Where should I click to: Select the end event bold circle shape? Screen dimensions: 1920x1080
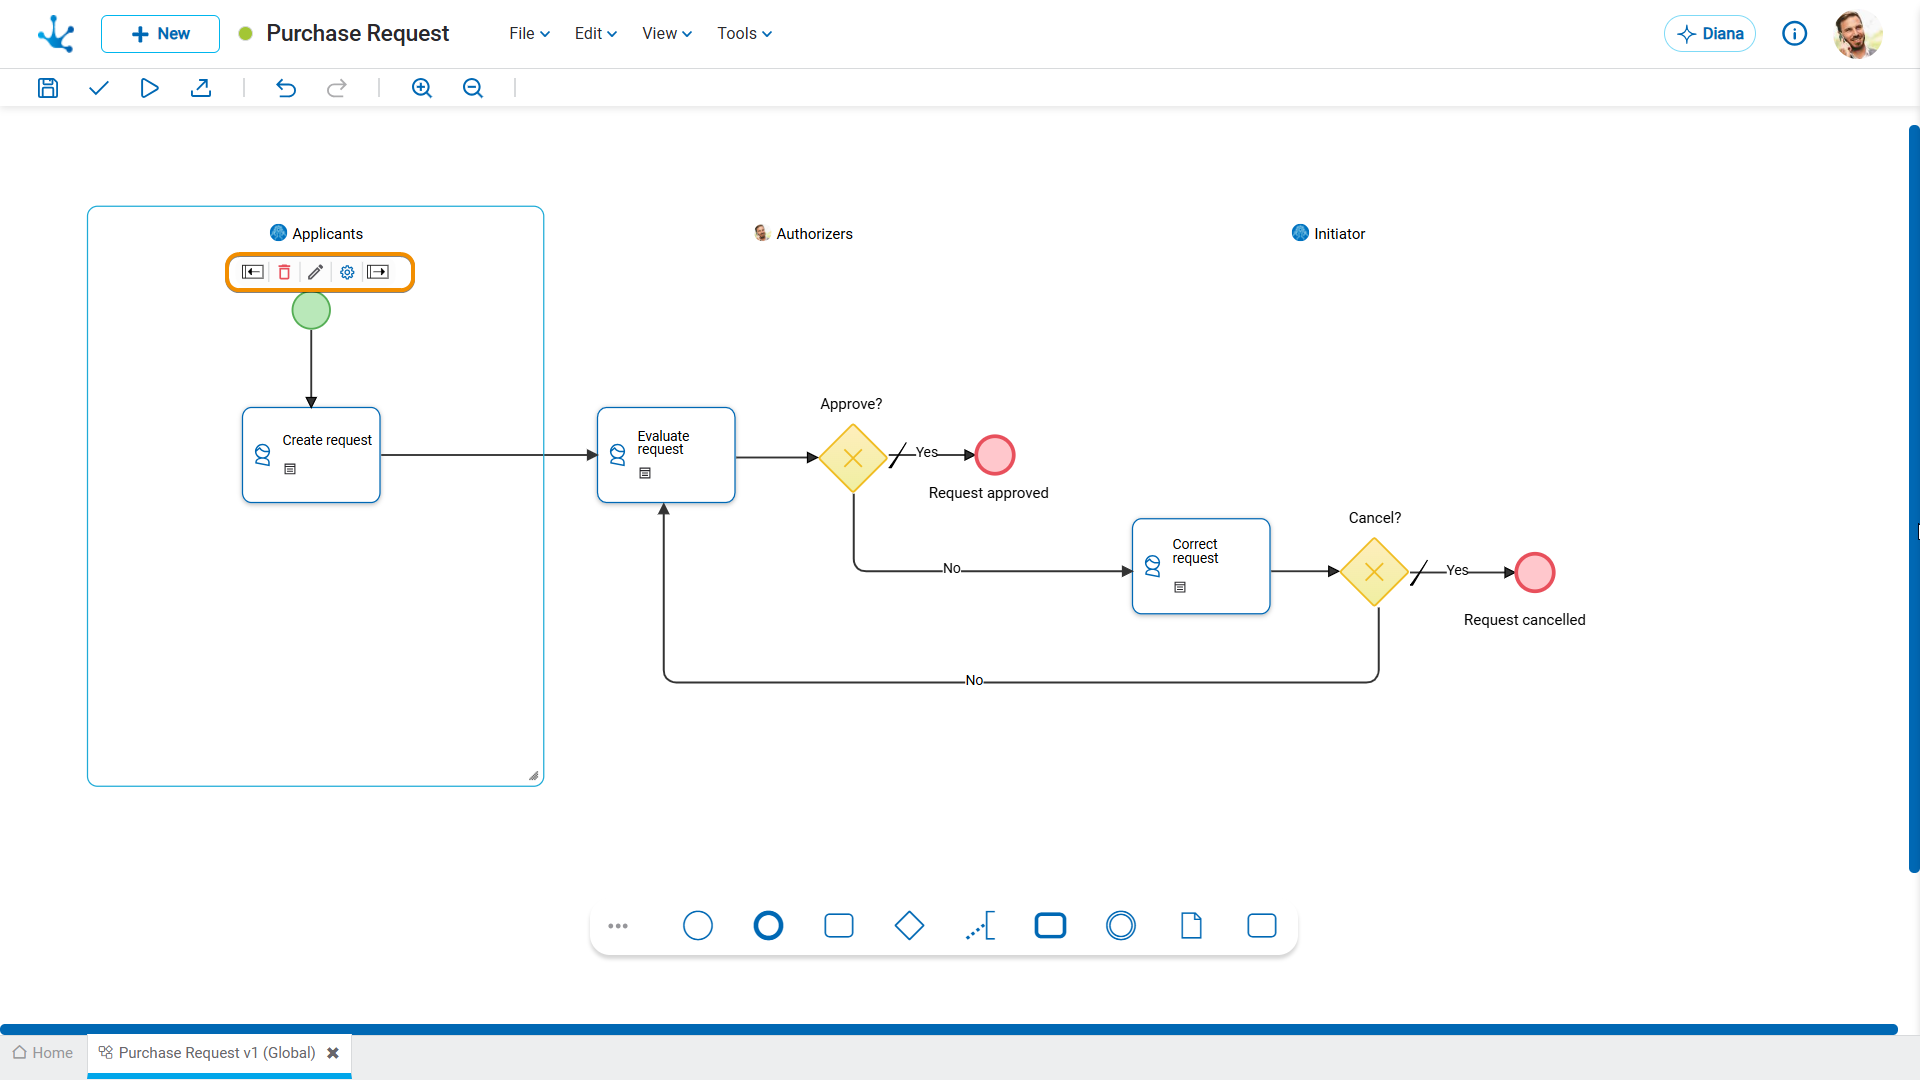tap(768, 926)
